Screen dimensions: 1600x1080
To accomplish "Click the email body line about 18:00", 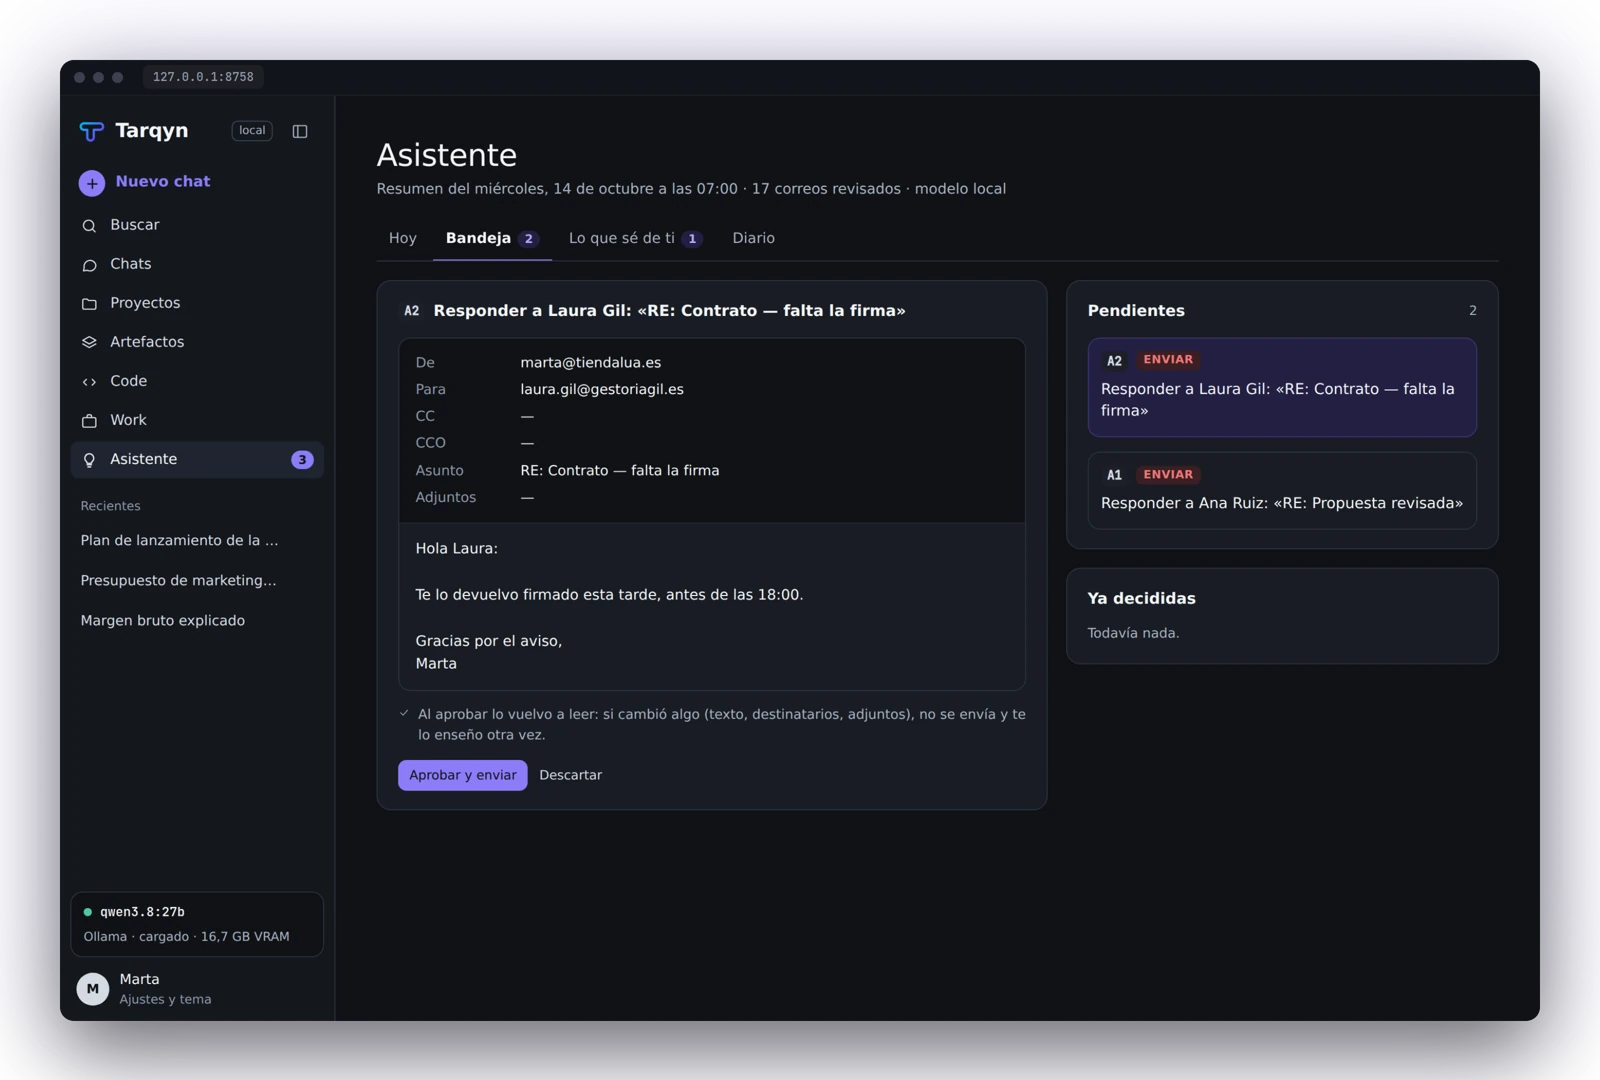I will tap(609, 595).
